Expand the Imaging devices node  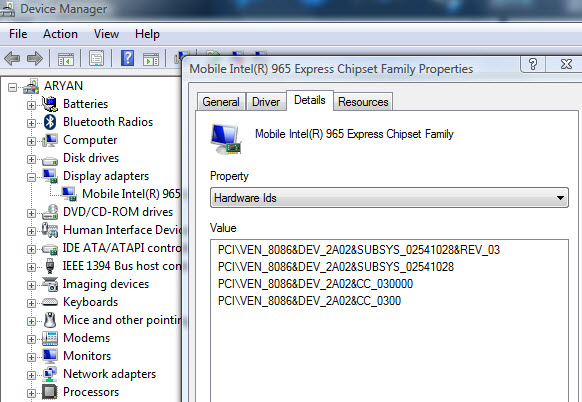pyautogui.click(x=31, y=285)
